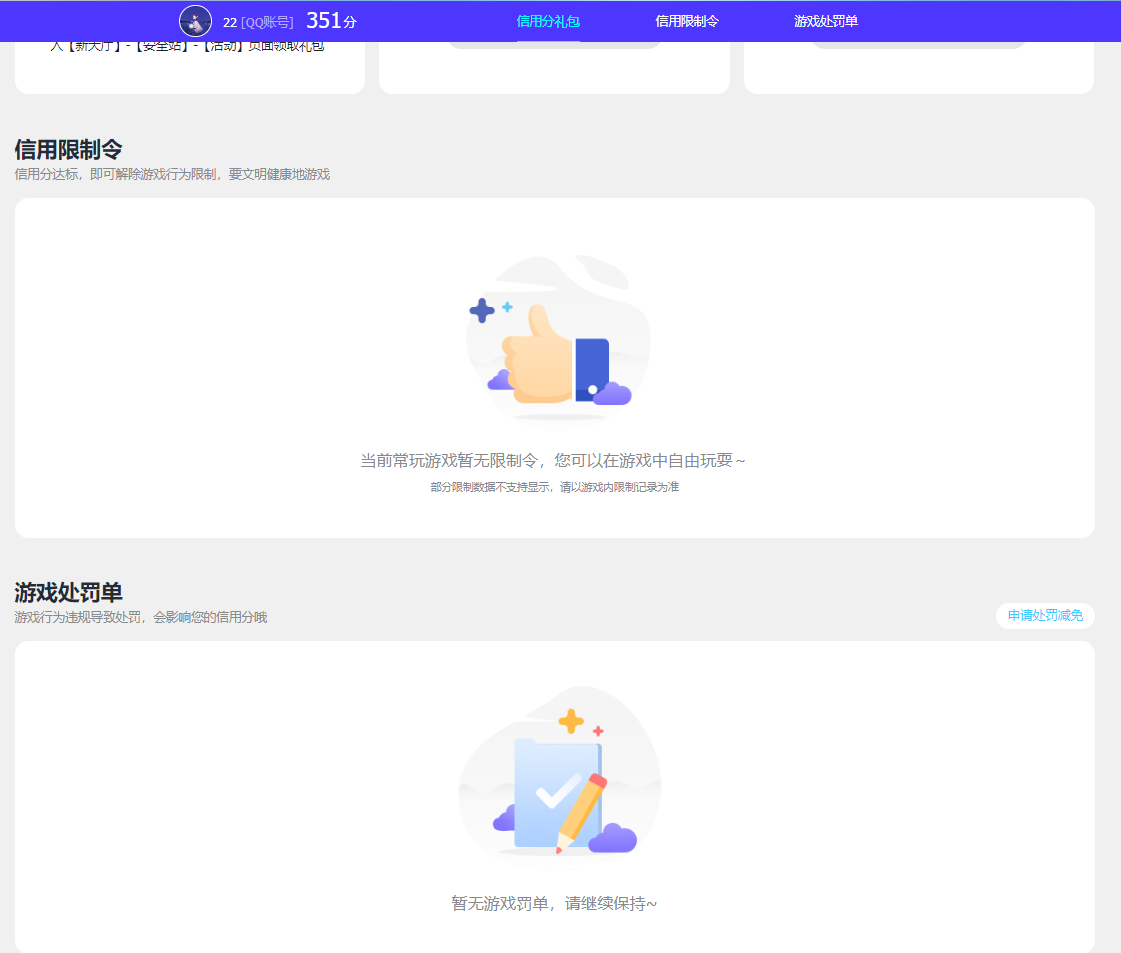Switch to the 信用分礼包 tab

click(548, 21)
